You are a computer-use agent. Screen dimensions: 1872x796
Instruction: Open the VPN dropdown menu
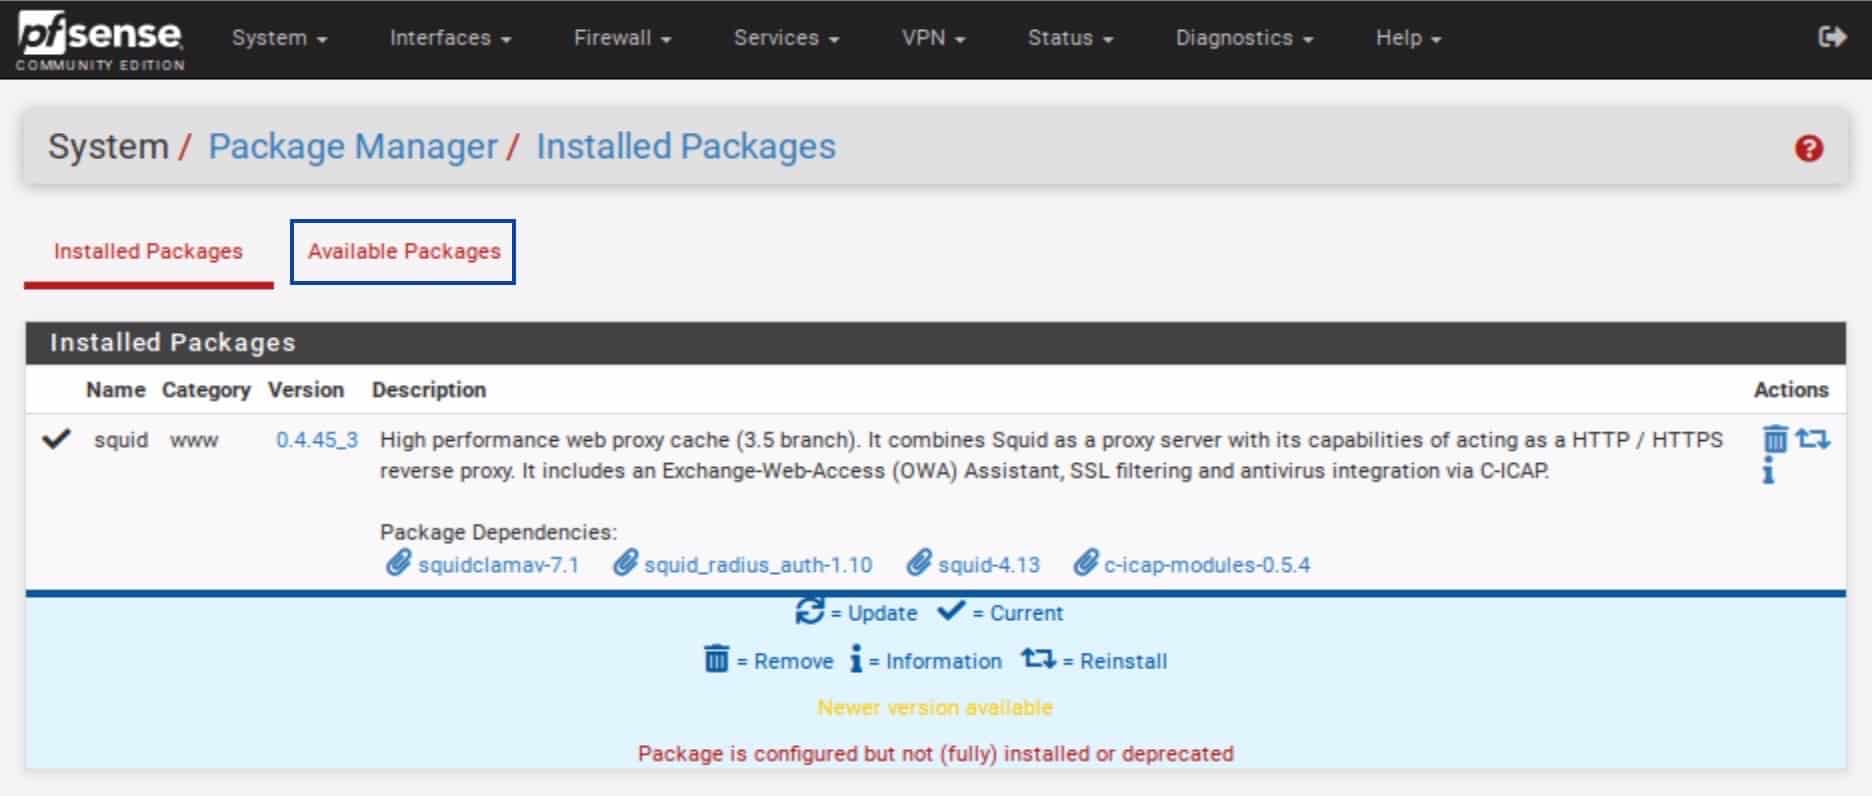933,38
